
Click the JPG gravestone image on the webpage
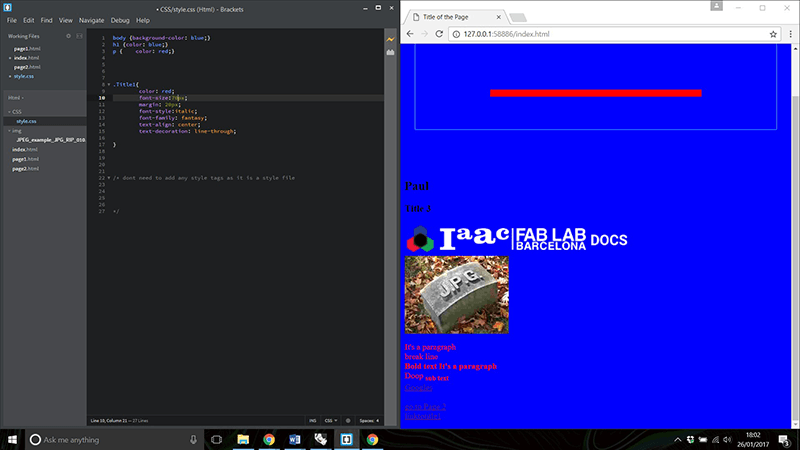[457, 295]
